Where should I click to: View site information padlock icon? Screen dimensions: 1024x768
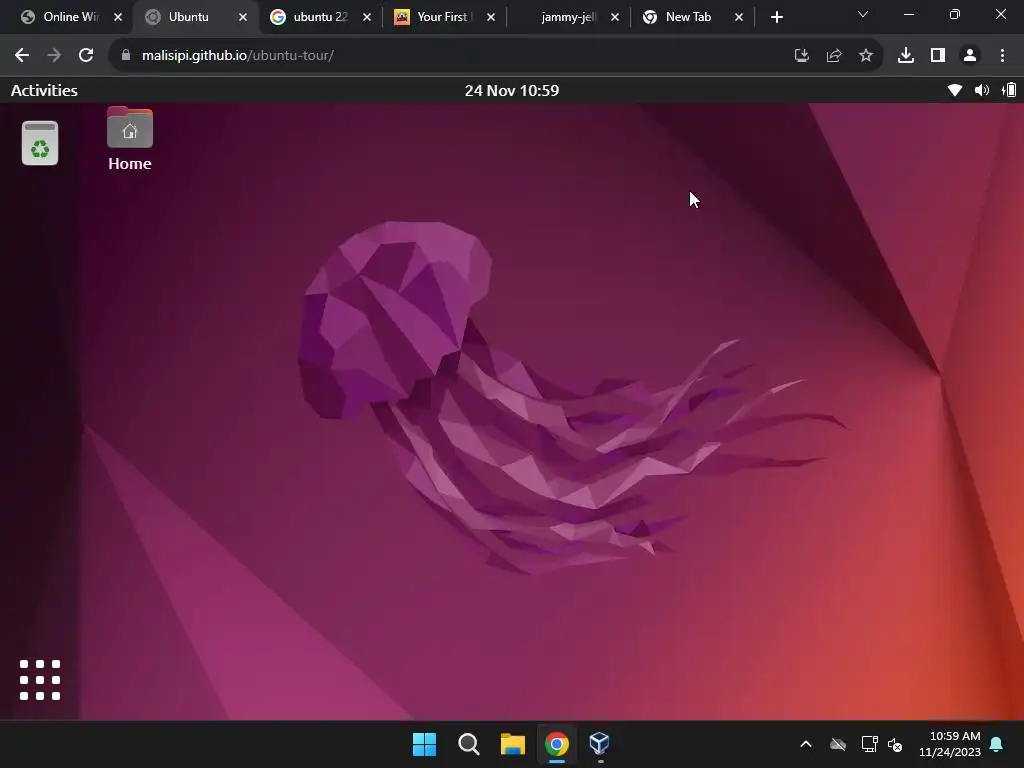click(x=125, y=56)
